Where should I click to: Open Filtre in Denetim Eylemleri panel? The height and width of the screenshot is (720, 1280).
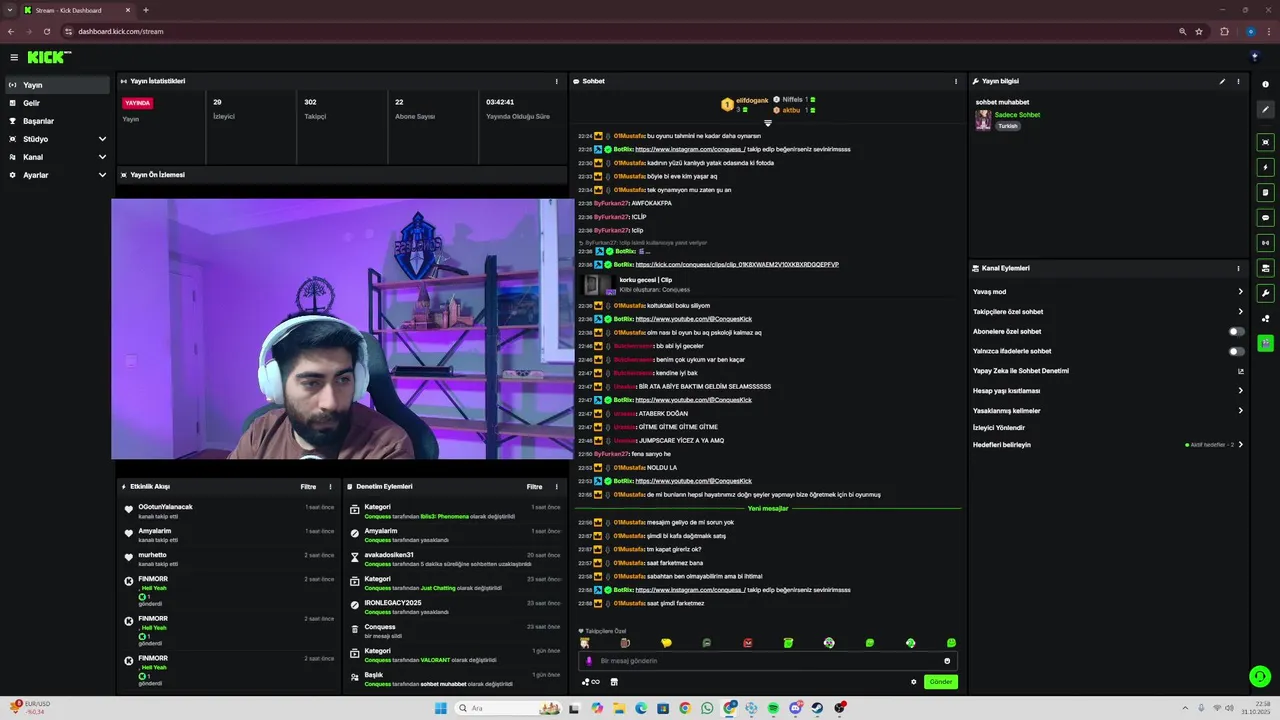[535, 487]
